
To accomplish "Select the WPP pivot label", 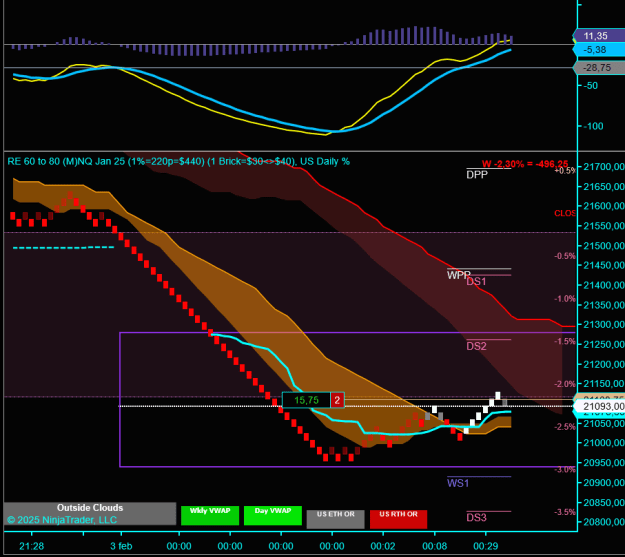I will (458, 275).
